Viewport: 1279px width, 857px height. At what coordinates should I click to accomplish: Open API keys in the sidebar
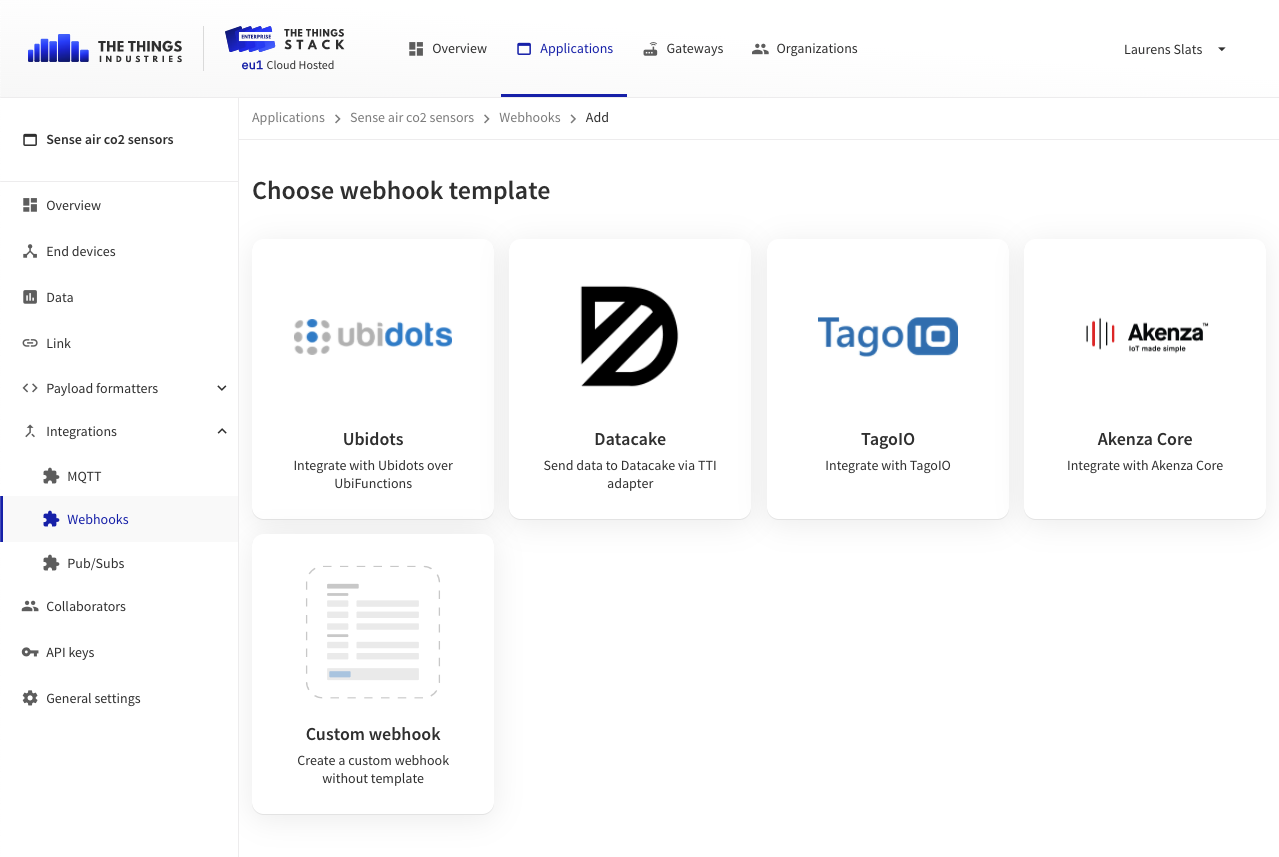click(x=119, y=652)
